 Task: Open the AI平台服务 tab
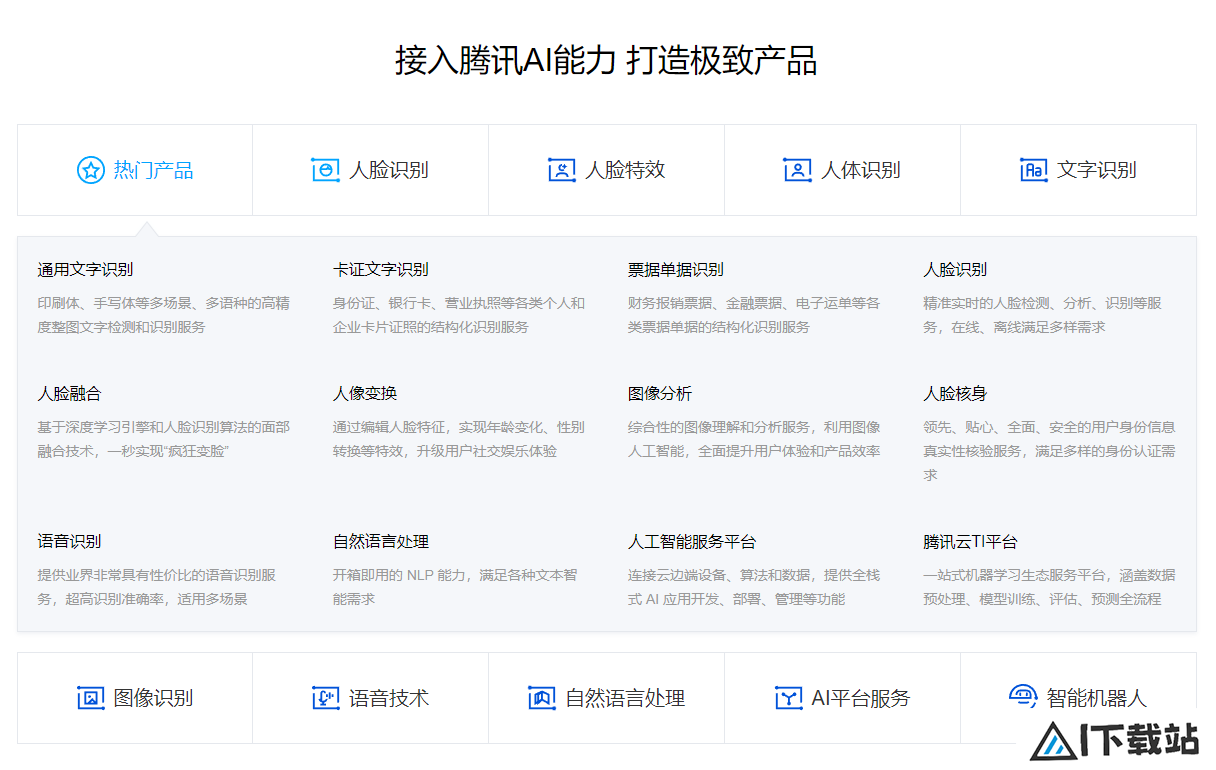pyautogui.click(x=843, y=698)
